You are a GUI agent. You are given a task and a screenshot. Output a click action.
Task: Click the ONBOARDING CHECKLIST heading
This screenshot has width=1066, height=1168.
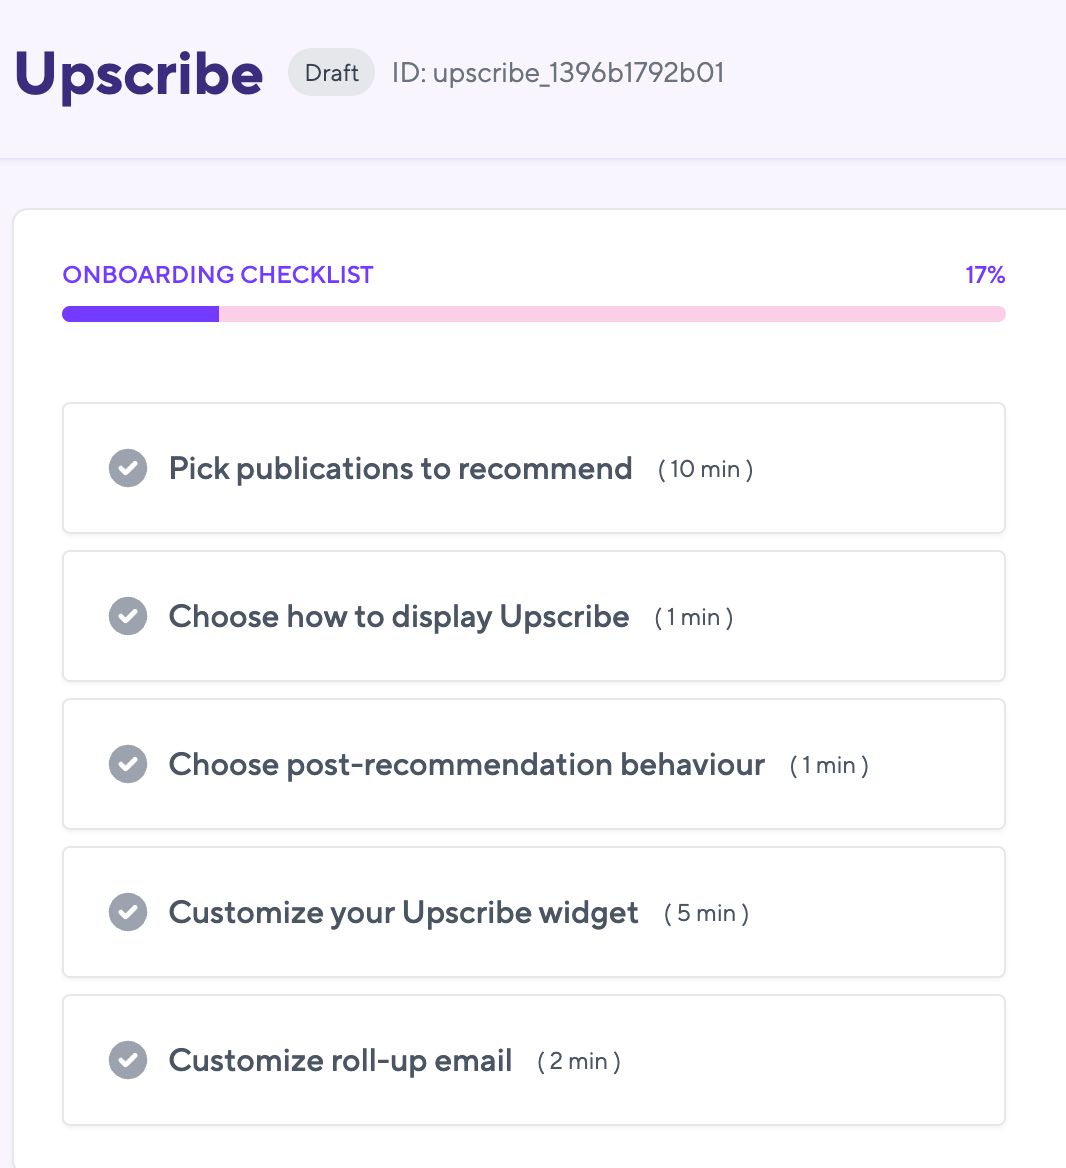pos(218,275)
